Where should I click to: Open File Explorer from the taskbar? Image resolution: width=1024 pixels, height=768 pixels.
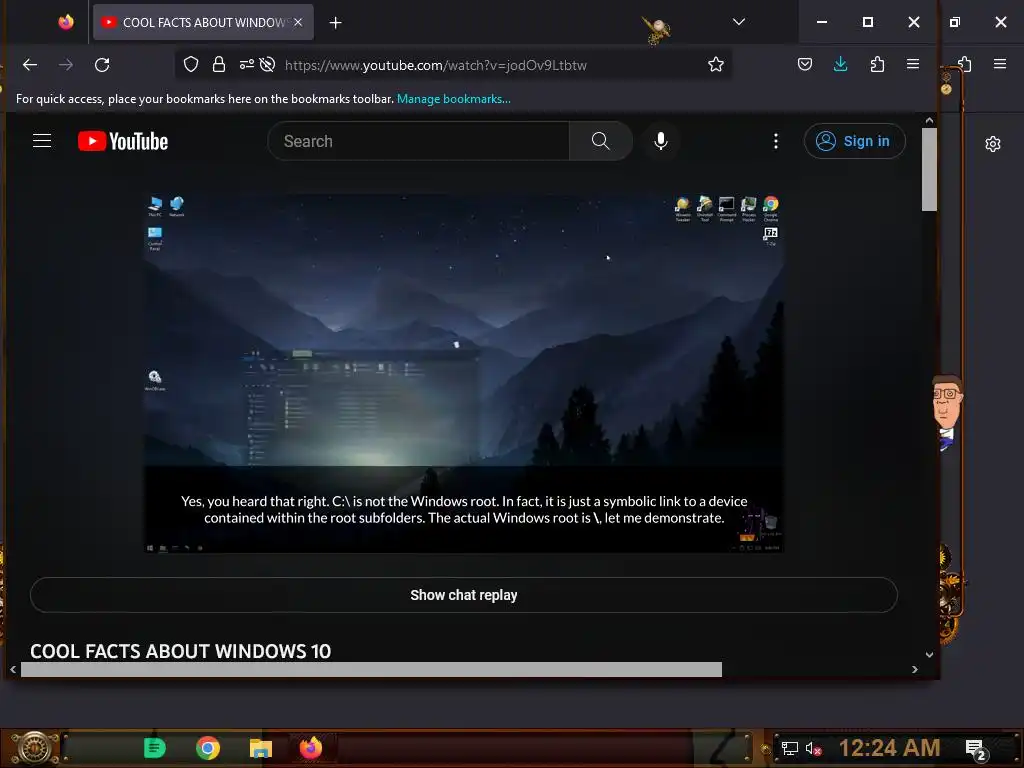click(261, 748)
